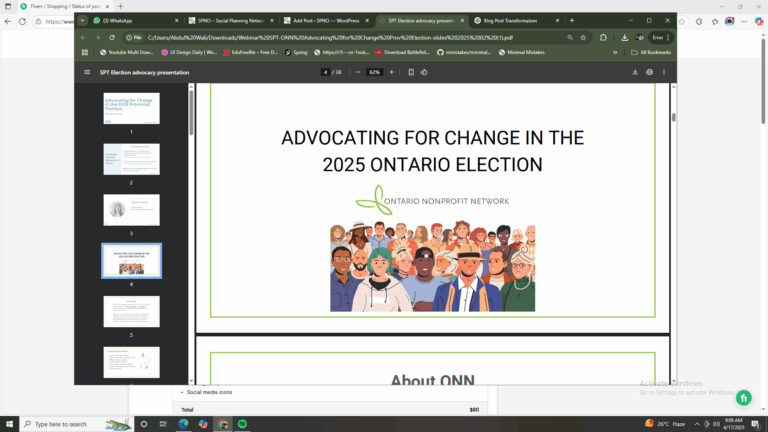The image size is (768, 432).
Task: Click the zoom in plus button
Action: point(391,72)
